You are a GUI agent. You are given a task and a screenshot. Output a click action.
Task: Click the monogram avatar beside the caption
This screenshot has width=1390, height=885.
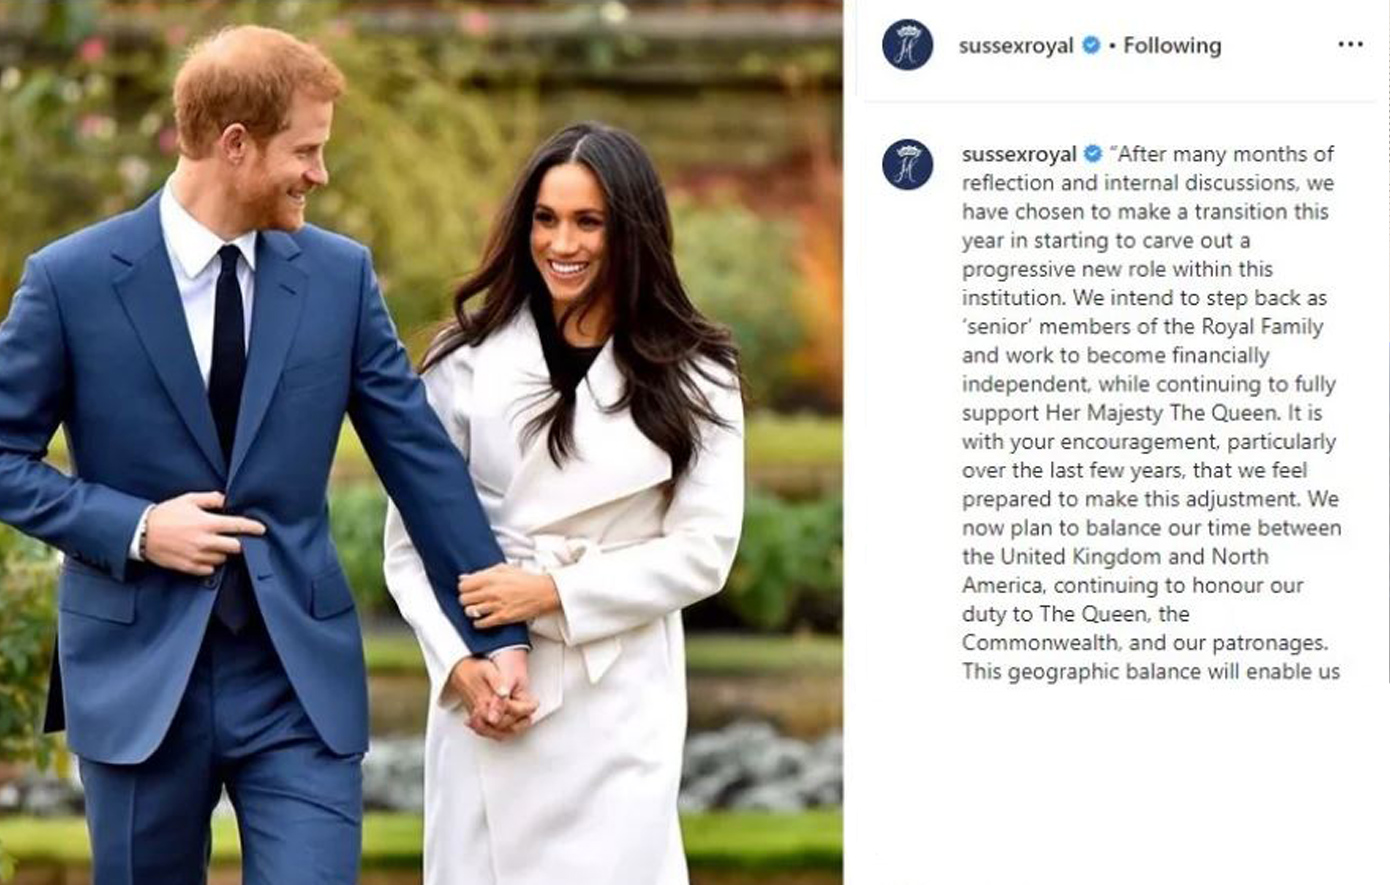point(907,165)
